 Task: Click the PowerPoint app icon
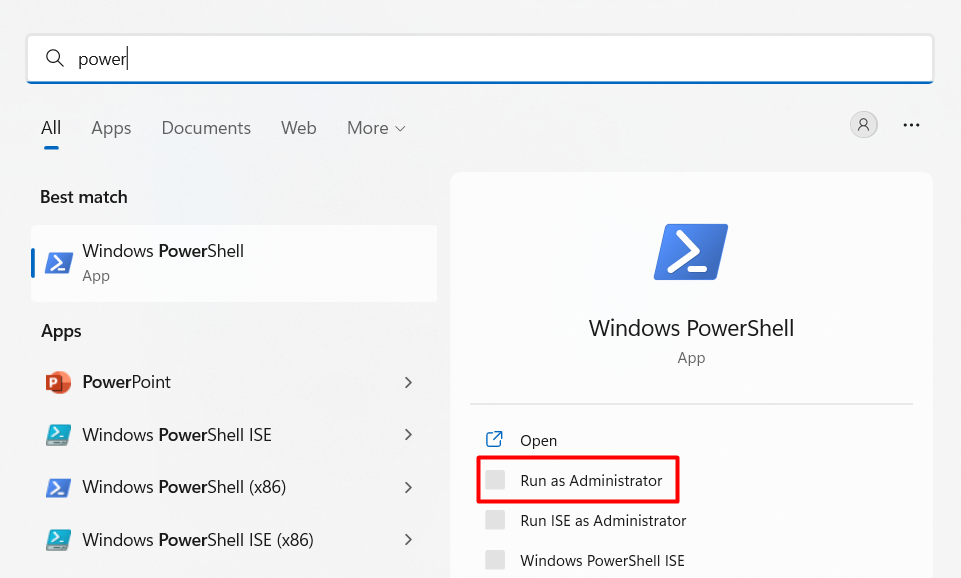click(59, 382)
